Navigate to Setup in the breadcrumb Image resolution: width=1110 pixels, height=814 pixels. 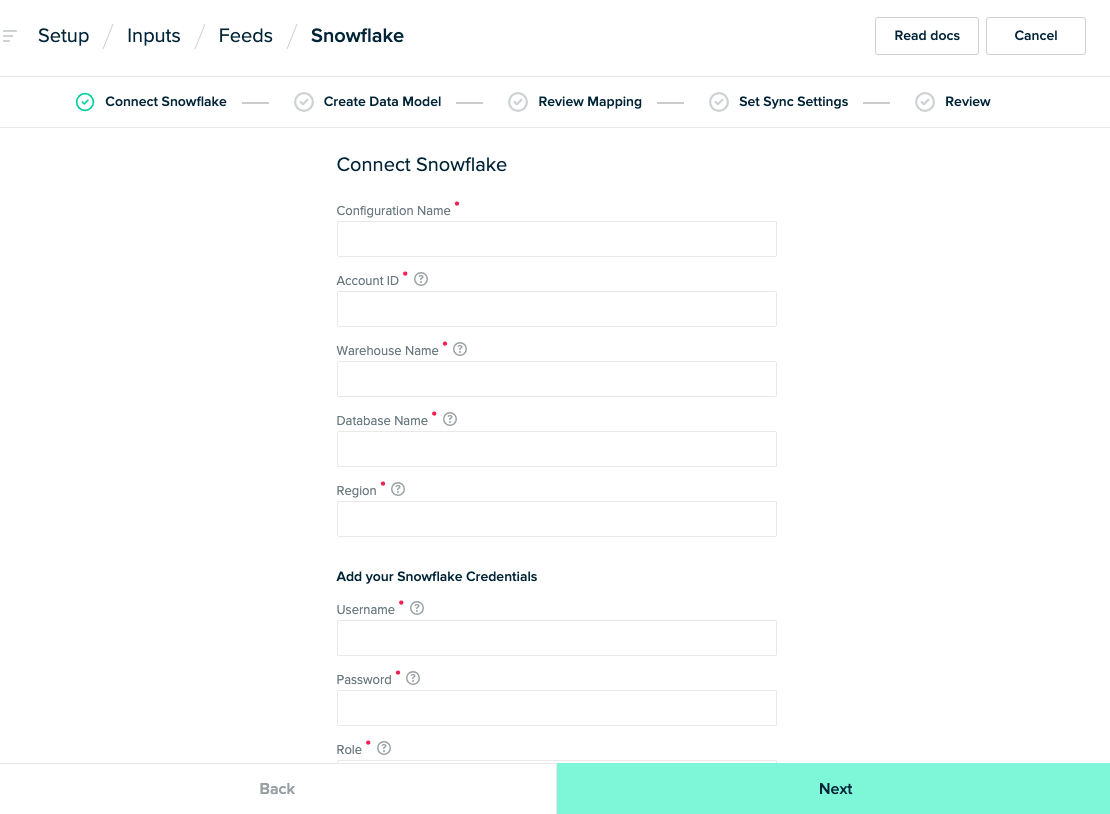(x=64, y=36)
